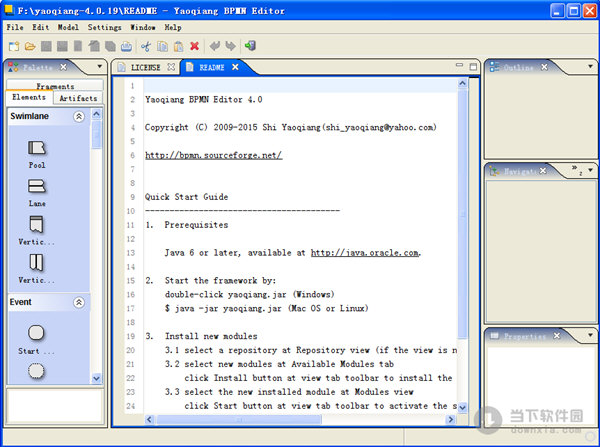Click line number 16 in the gutter
The image size is (600, 447).
(131, 294)
